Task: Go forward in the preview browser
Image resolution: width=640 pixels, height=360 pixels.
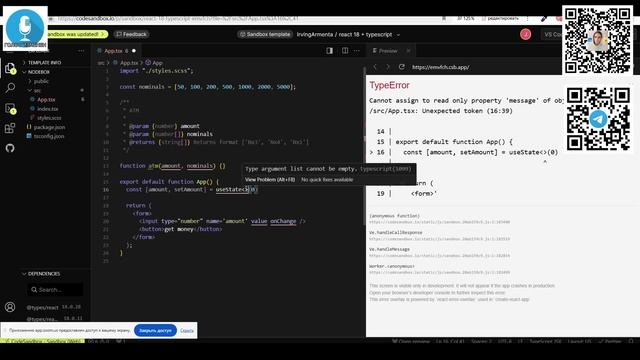Action: tap(388, 67)
